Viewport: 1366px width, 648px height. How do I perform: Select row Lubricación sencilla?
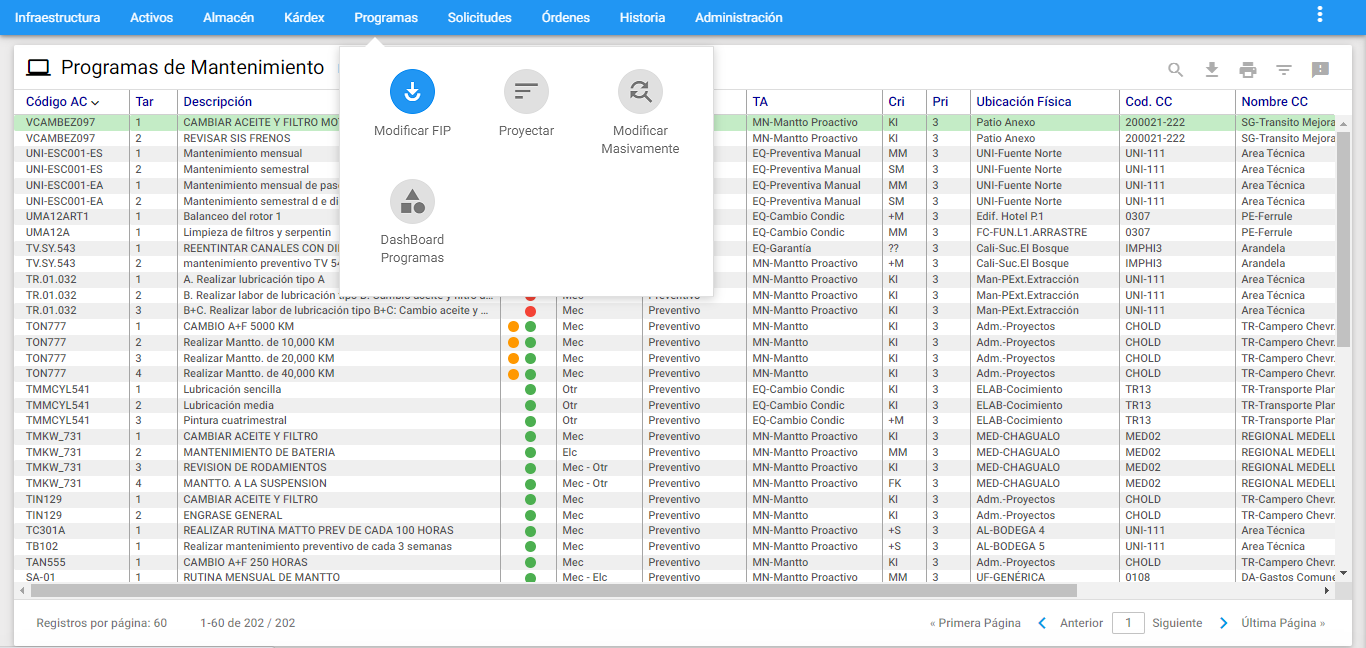[676, 389]
